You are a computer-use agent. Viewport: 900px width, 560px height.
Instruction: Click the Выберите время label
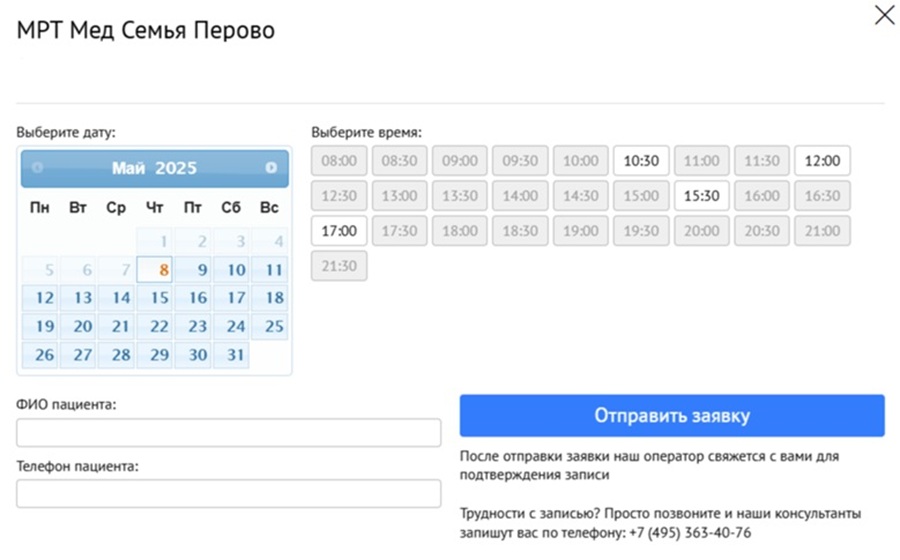[366, 133]
